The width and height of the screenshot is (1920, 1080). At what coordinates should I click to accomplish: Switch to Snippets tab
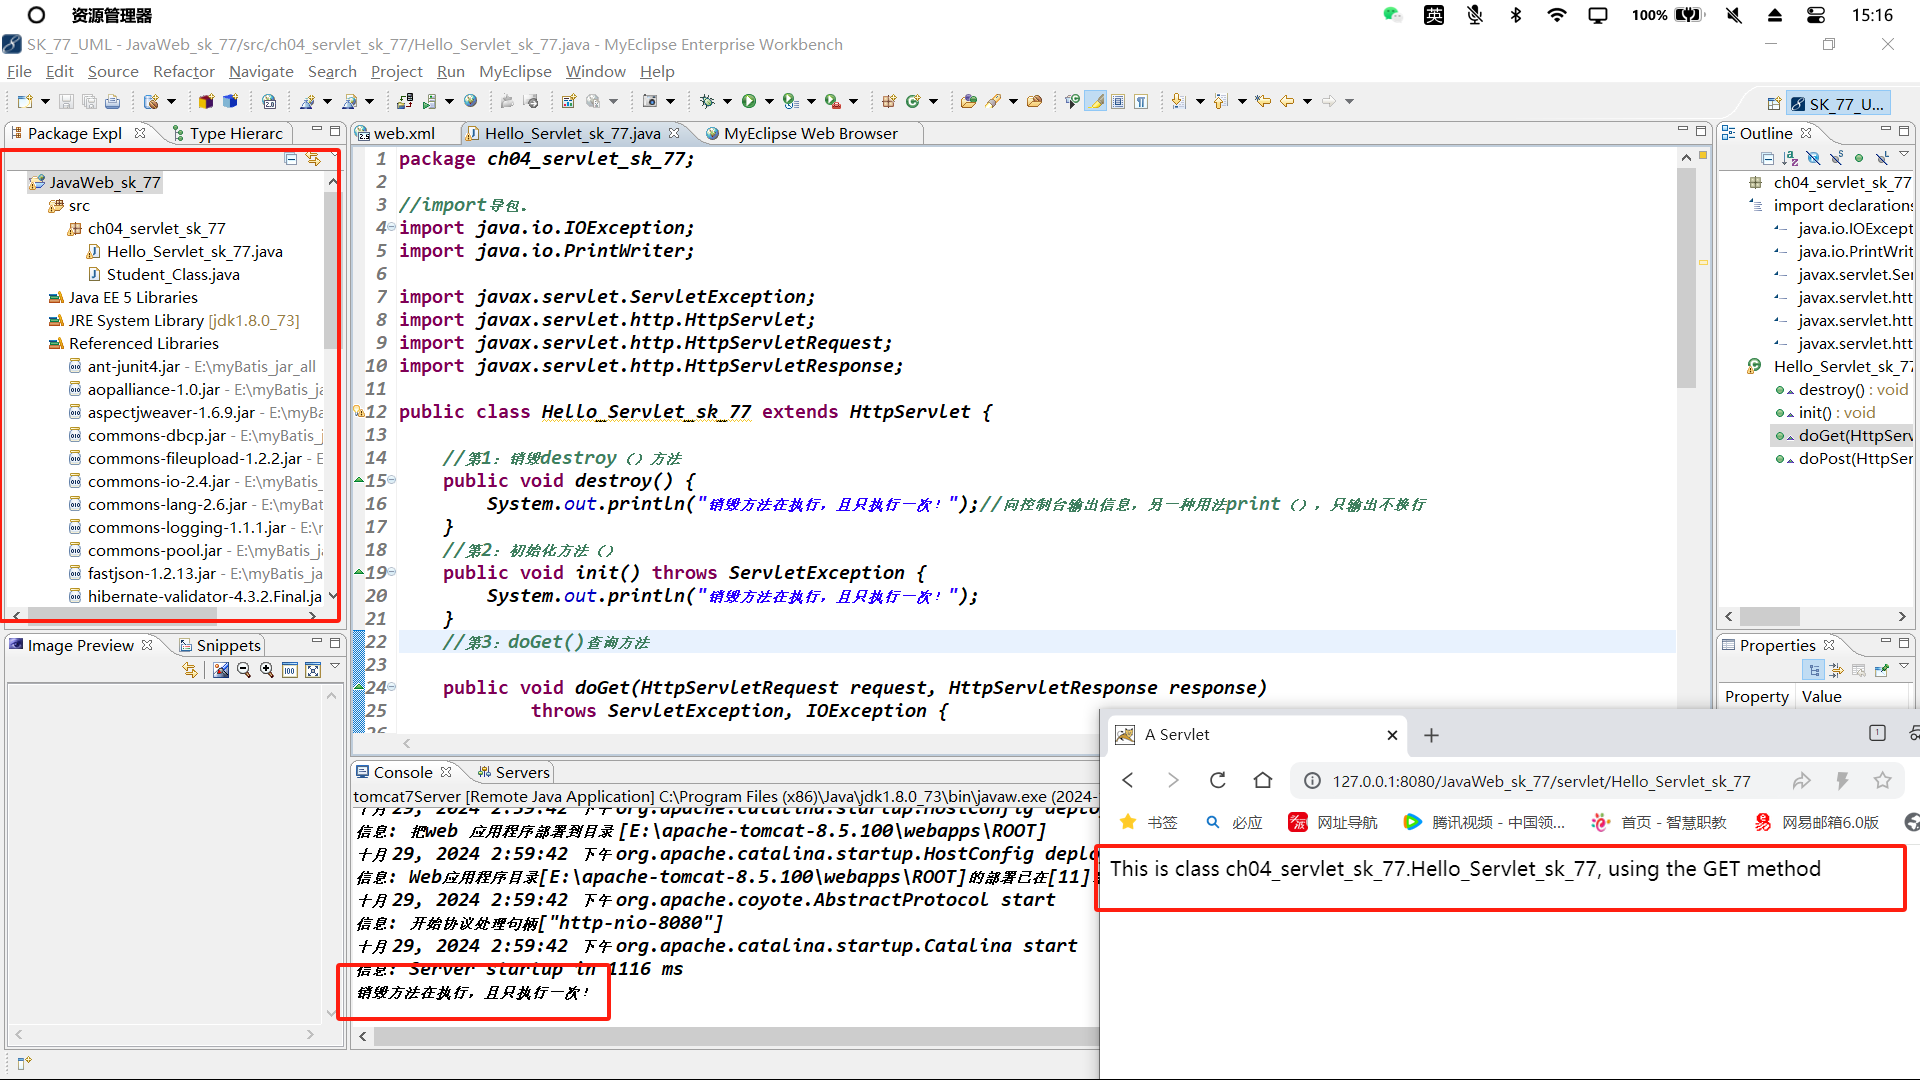pyautogui.click(x=219, y=645)
